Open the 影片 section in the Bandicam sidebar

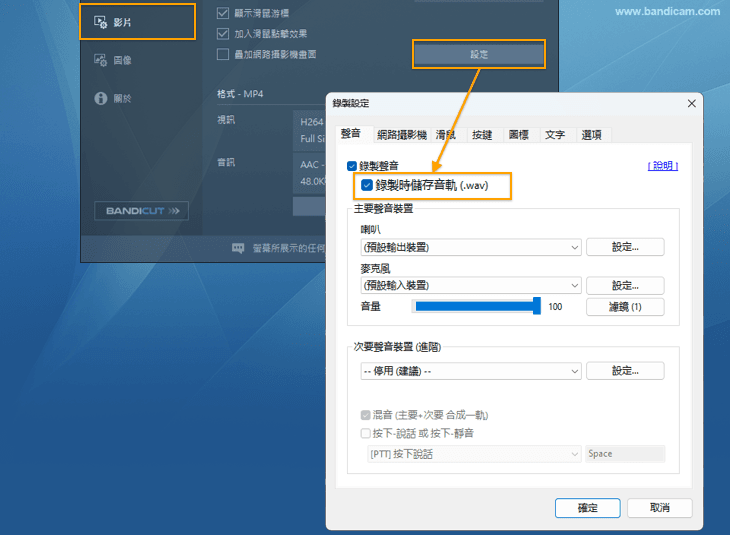coord(137,22)
